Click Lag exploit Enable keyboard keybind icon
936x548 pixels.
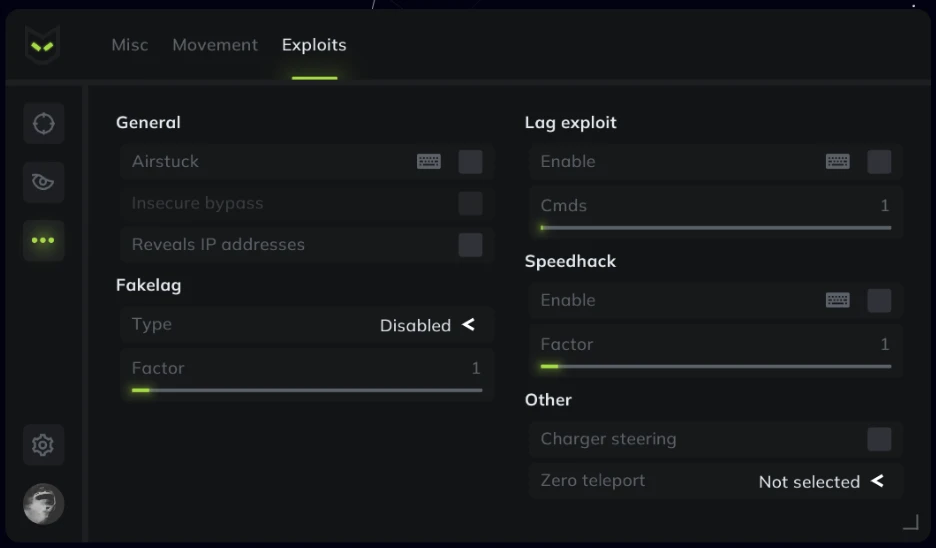pyautogui.click(x=838, y=161)
